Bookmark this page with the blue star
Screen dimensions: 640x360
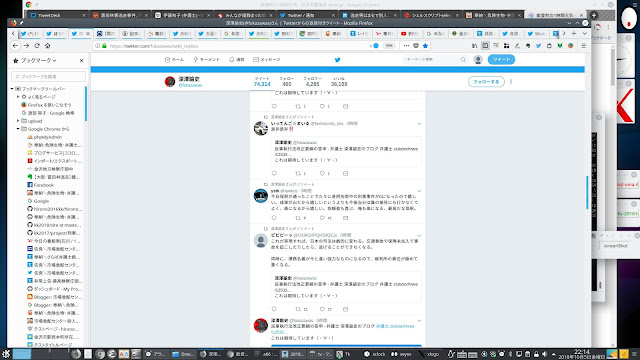pyautogui.click(x=425, y=46)
